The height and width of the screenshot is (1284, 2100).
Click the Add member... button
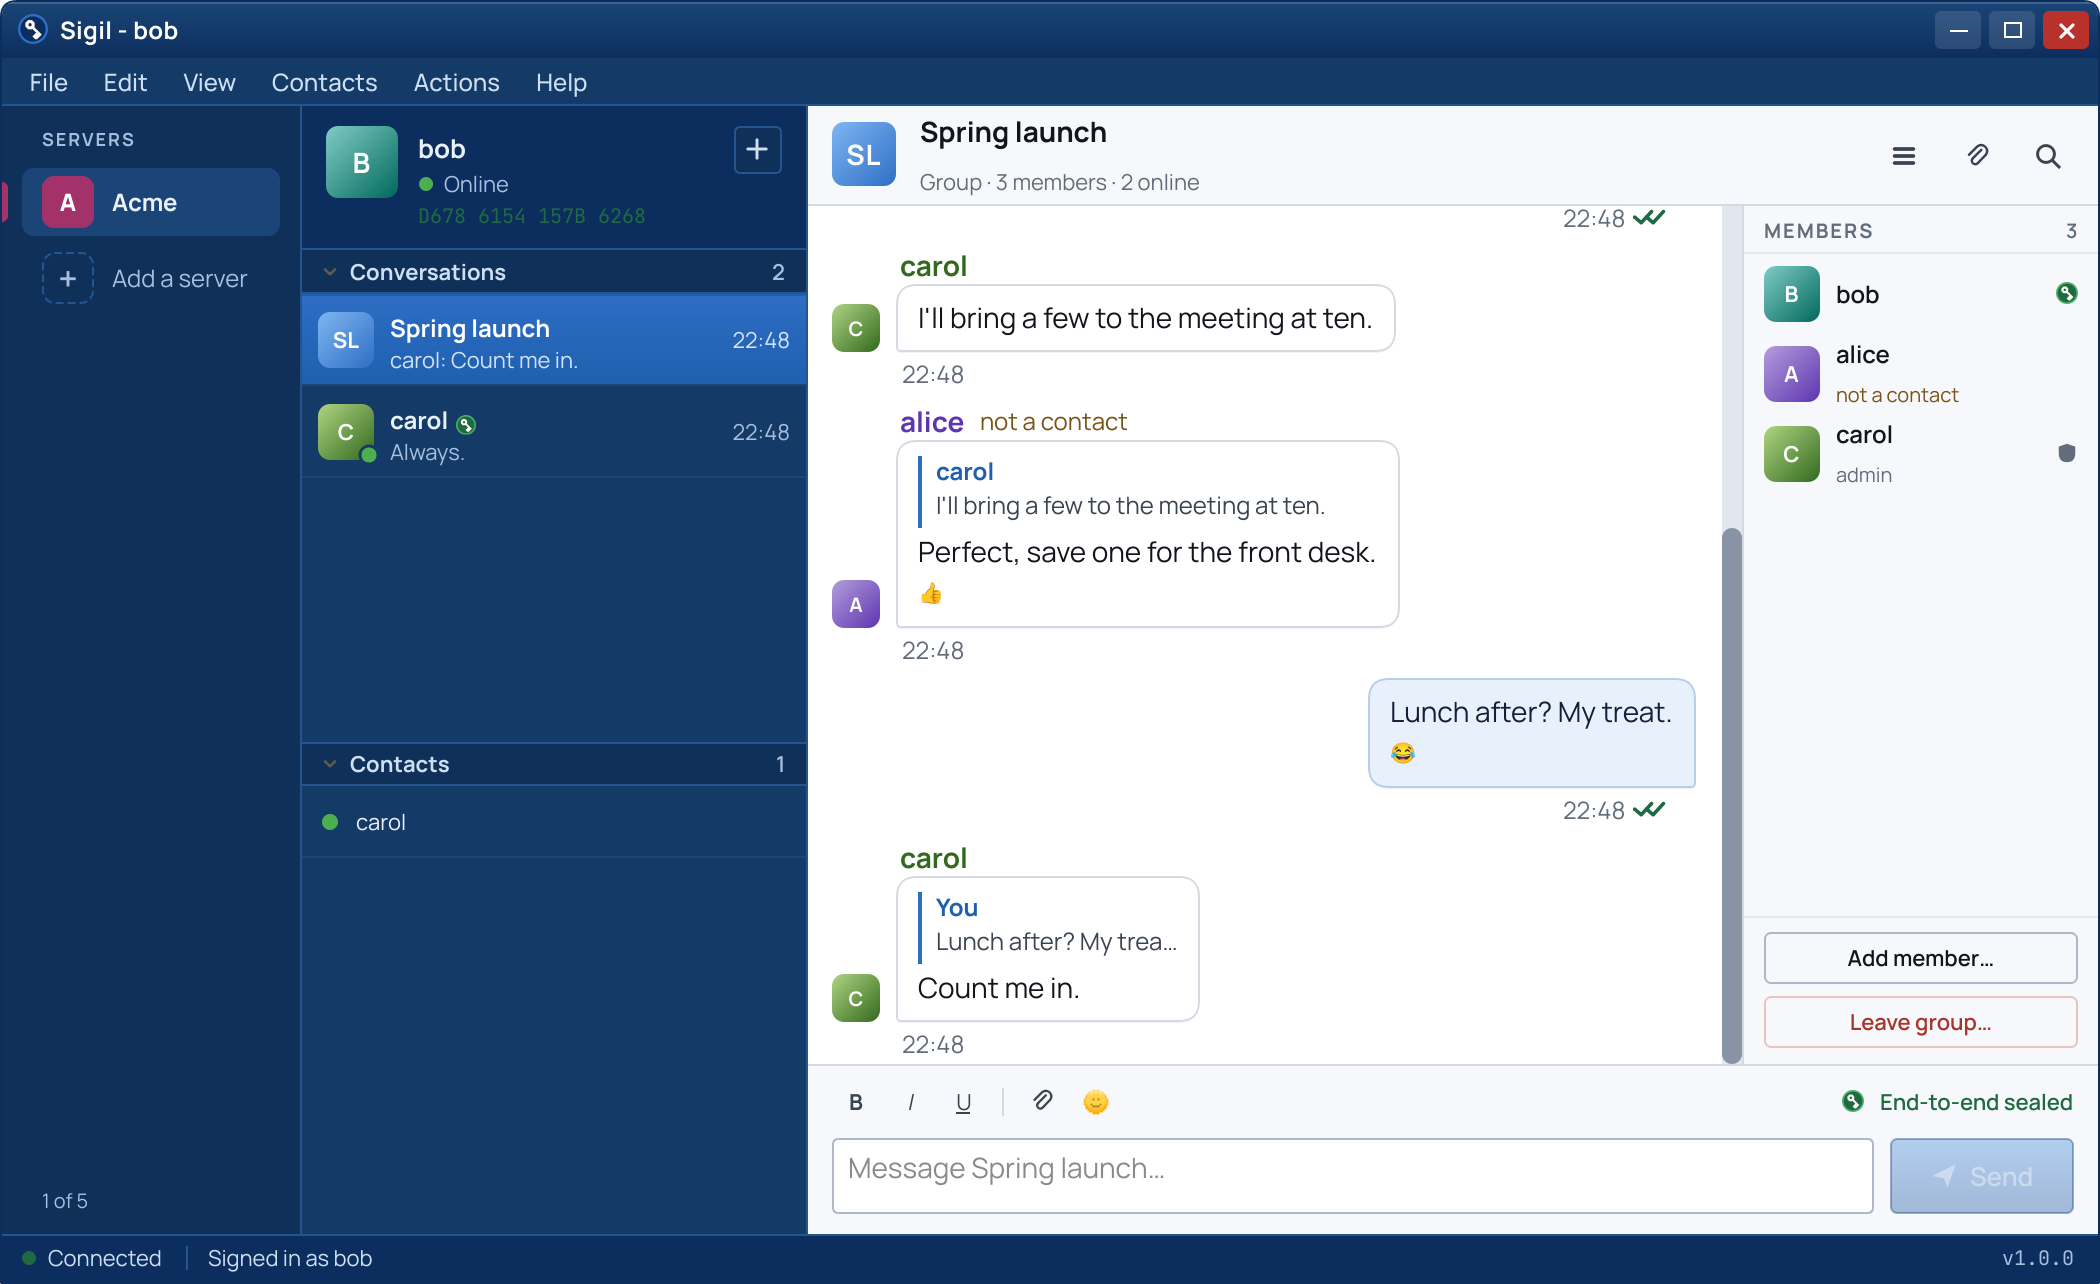(1920, 958)
